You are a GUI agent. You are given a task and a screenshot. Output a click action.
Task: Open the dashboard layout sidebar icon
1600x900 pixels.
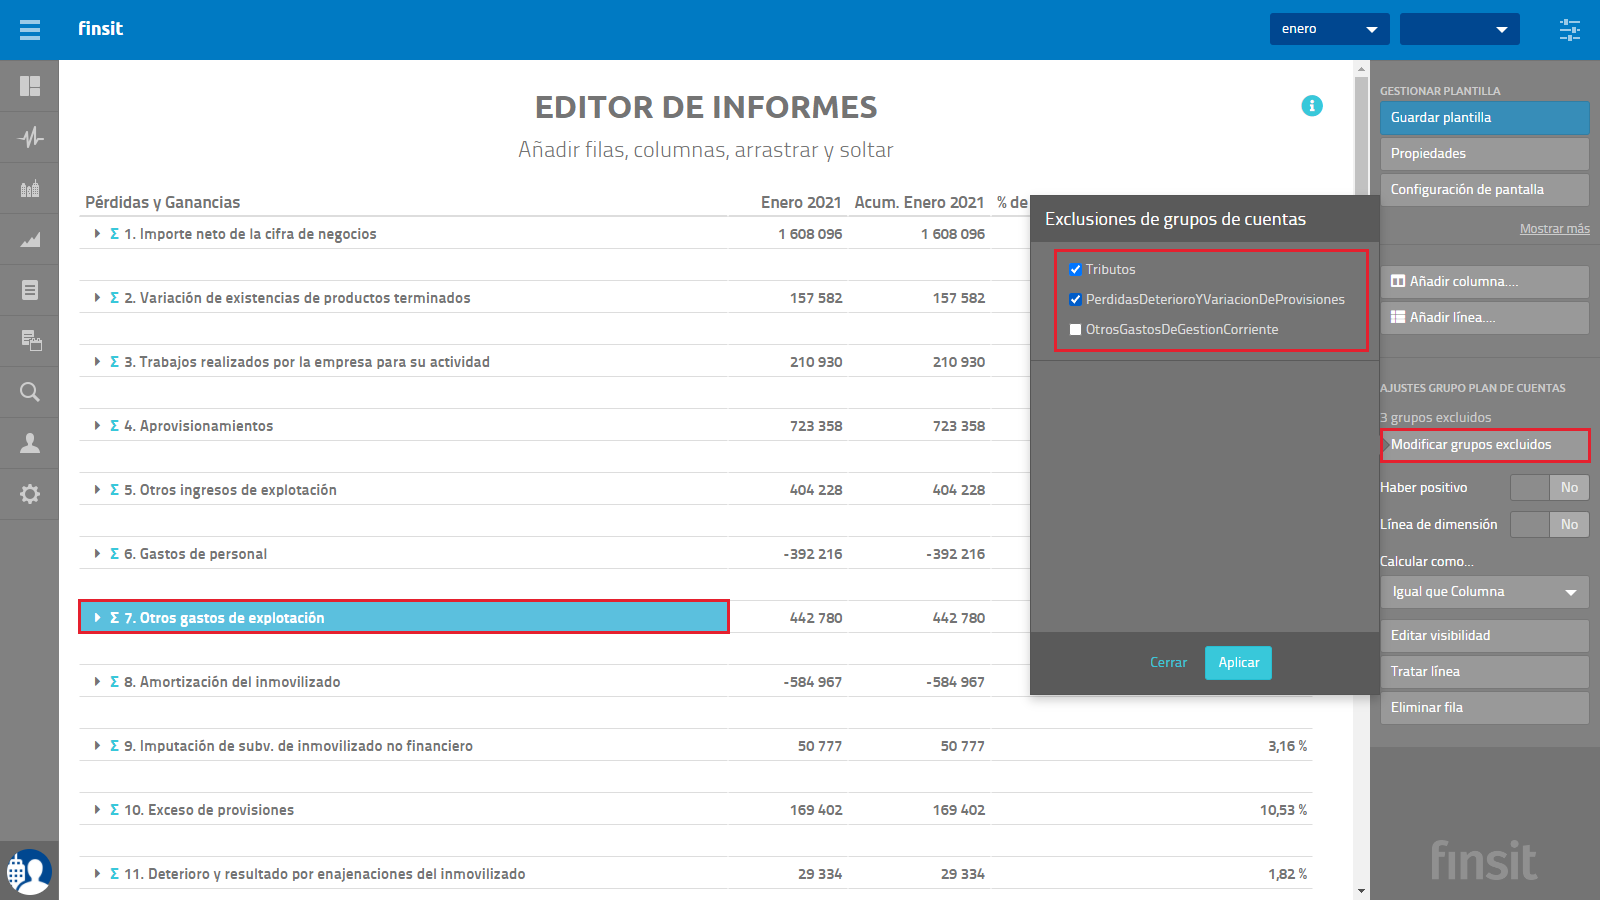[30, 86]
